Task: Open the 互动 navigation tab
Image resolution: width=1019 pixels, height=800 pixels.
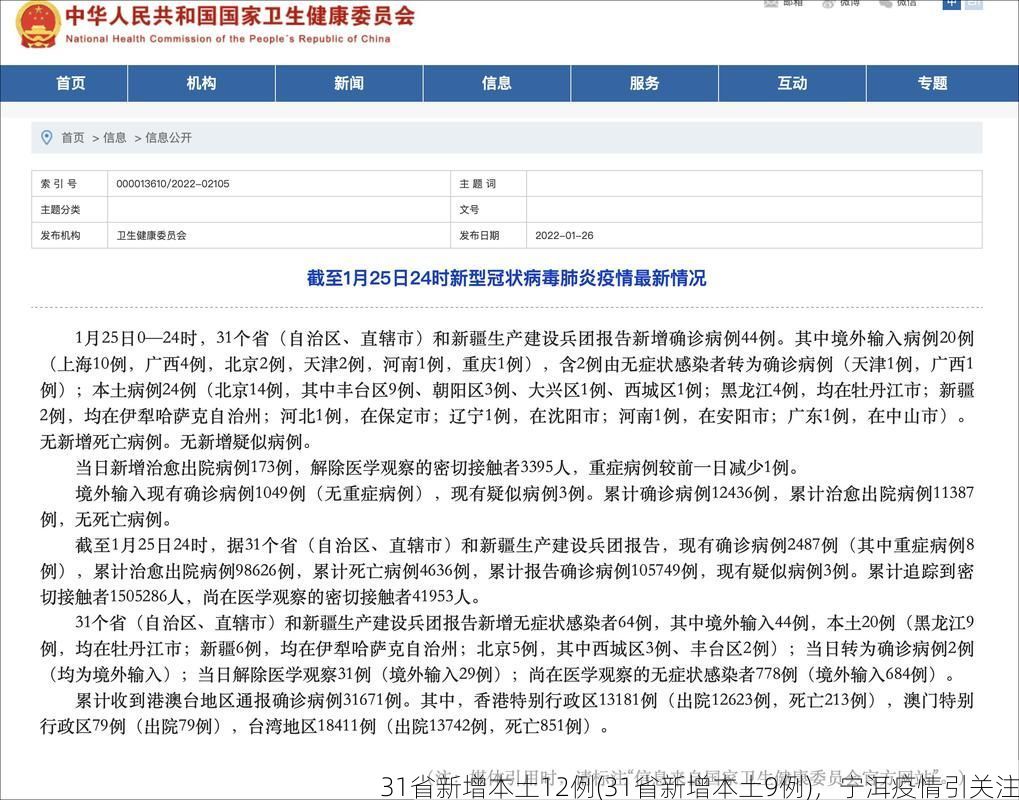Action: 792,83
